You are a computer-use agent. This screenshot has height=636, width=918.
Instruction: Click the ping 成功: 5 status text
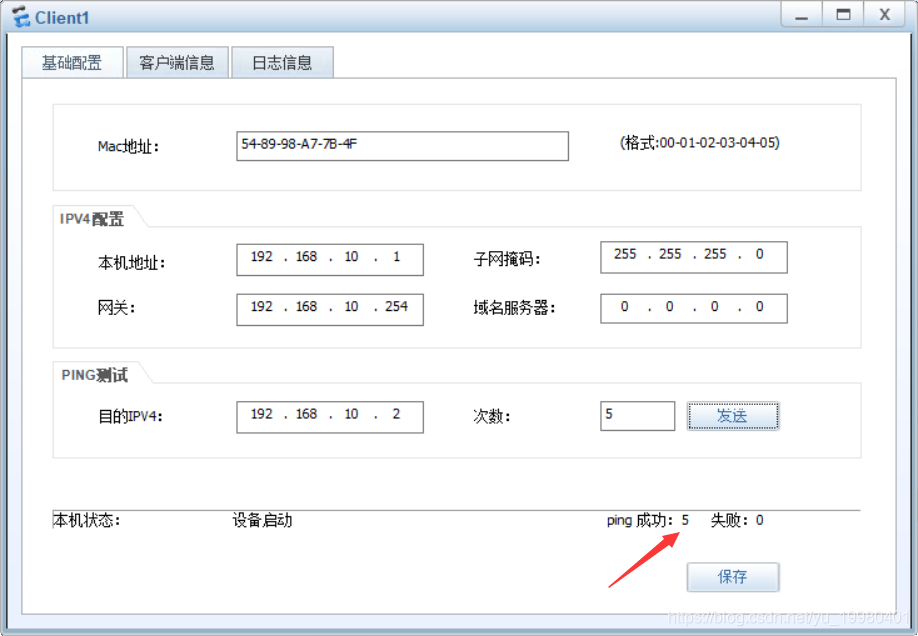pyautogui.click(x=648, y=520)
